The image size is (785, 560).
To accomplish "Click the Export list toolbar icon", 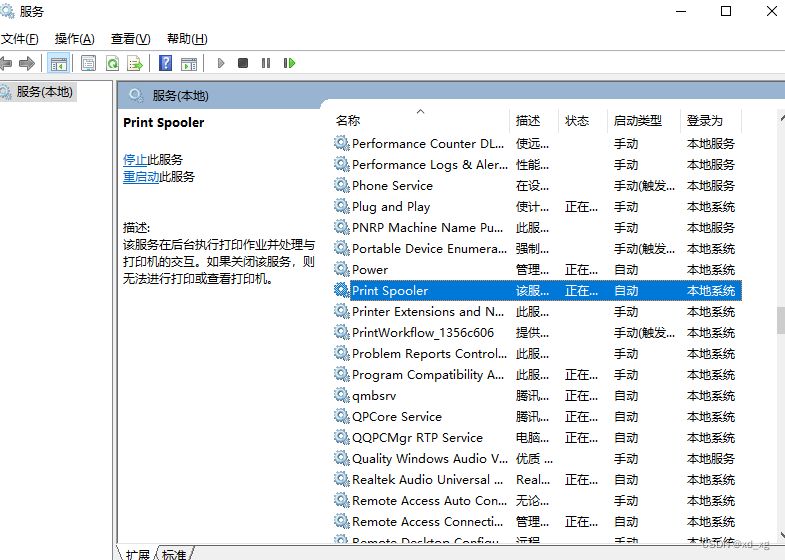I will pos(135,64).
